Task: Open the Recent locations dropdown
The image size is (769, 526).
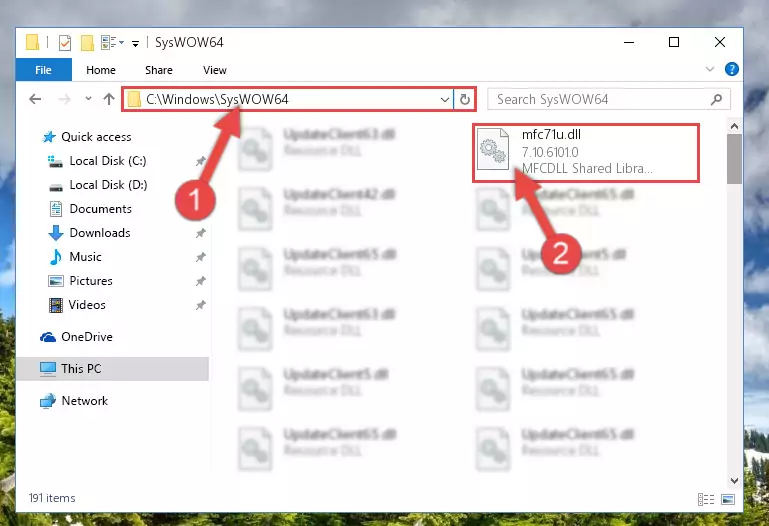Action: pos(88,99)
